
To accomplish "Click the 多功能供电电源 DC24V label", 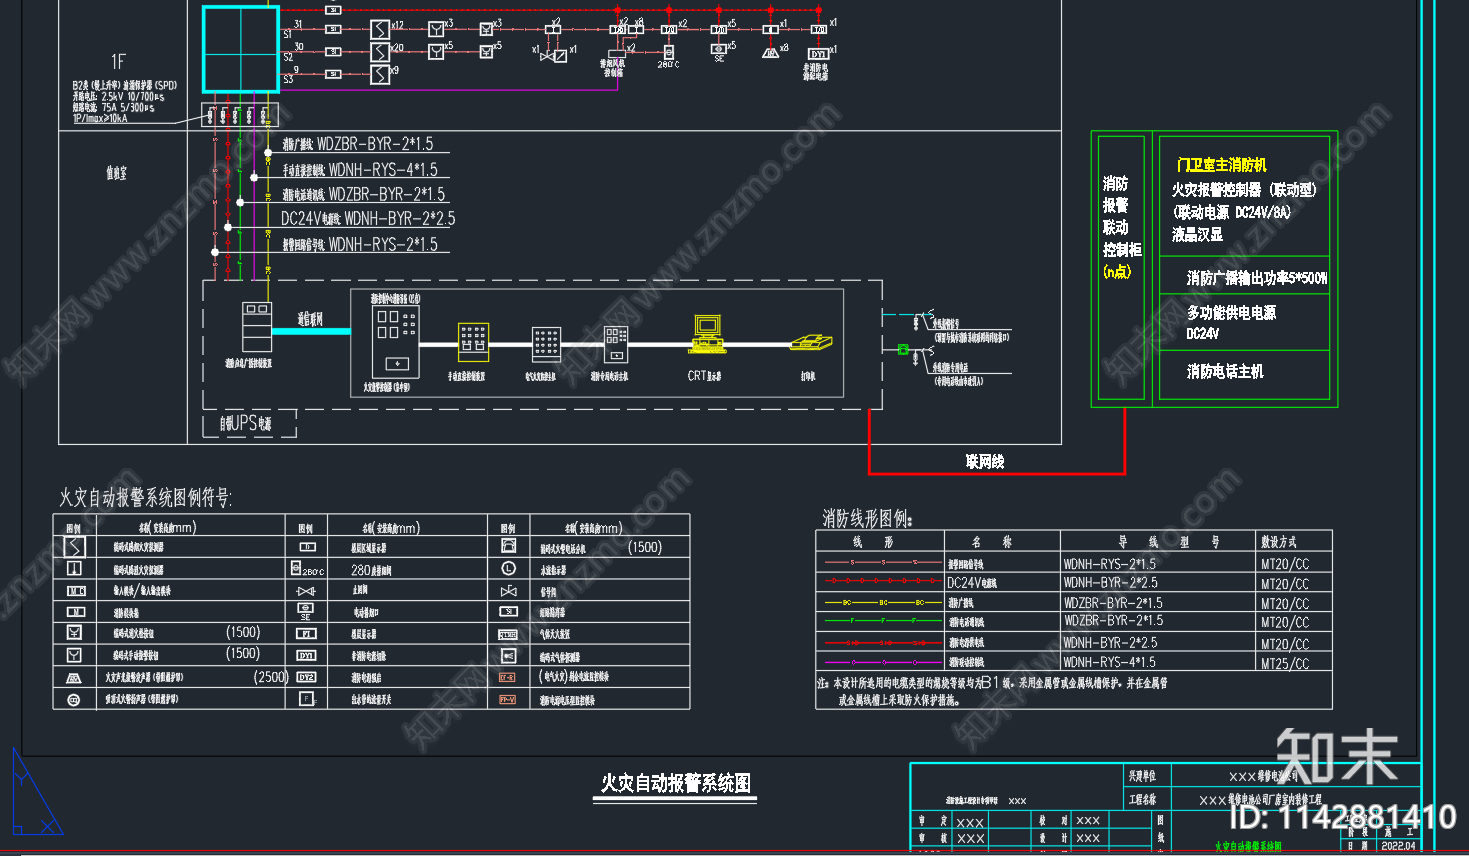I will (x=1231, y=322).
